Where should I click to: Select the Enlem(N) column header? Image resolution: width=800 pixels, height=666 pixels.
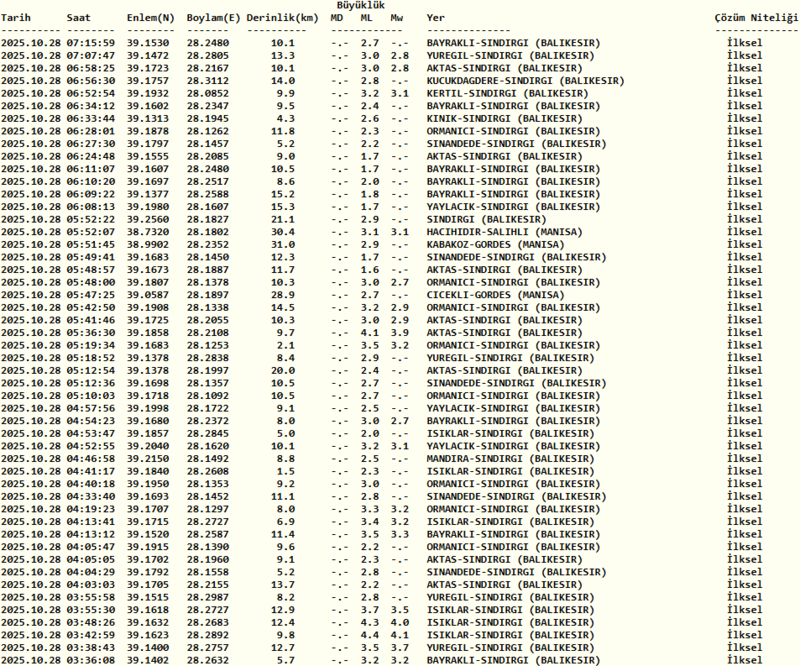point(150,19)
